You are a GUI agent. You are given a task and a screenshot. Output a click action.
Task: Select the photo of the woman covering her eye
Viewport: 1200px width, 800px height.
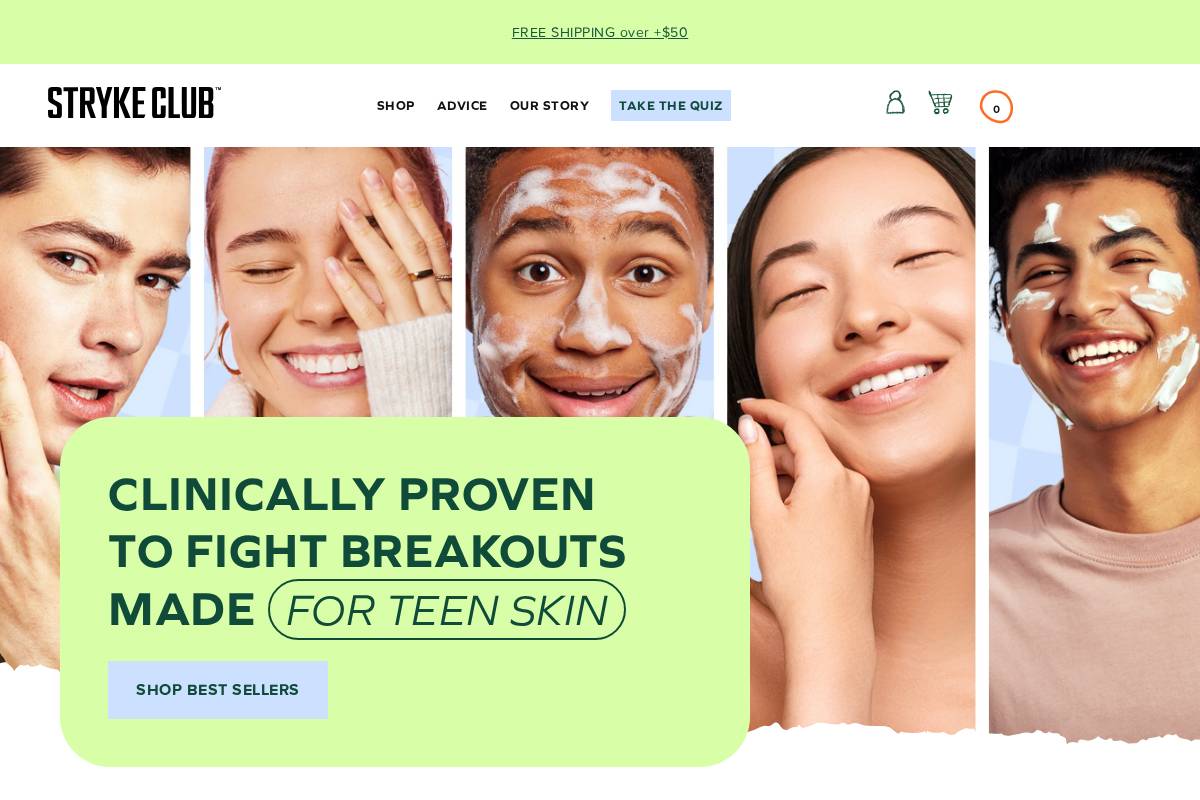[x=328, y=282]
